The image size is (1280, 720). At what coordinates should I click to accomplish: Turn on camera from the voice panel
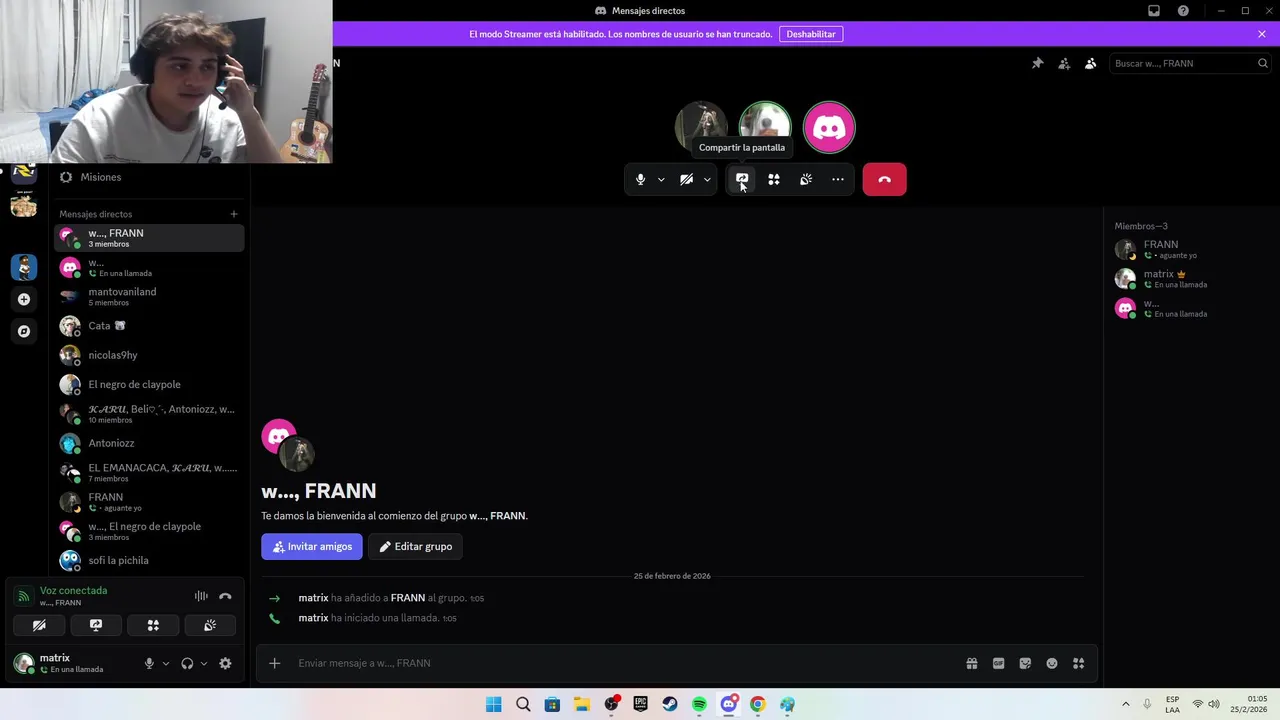pos(39,625)
